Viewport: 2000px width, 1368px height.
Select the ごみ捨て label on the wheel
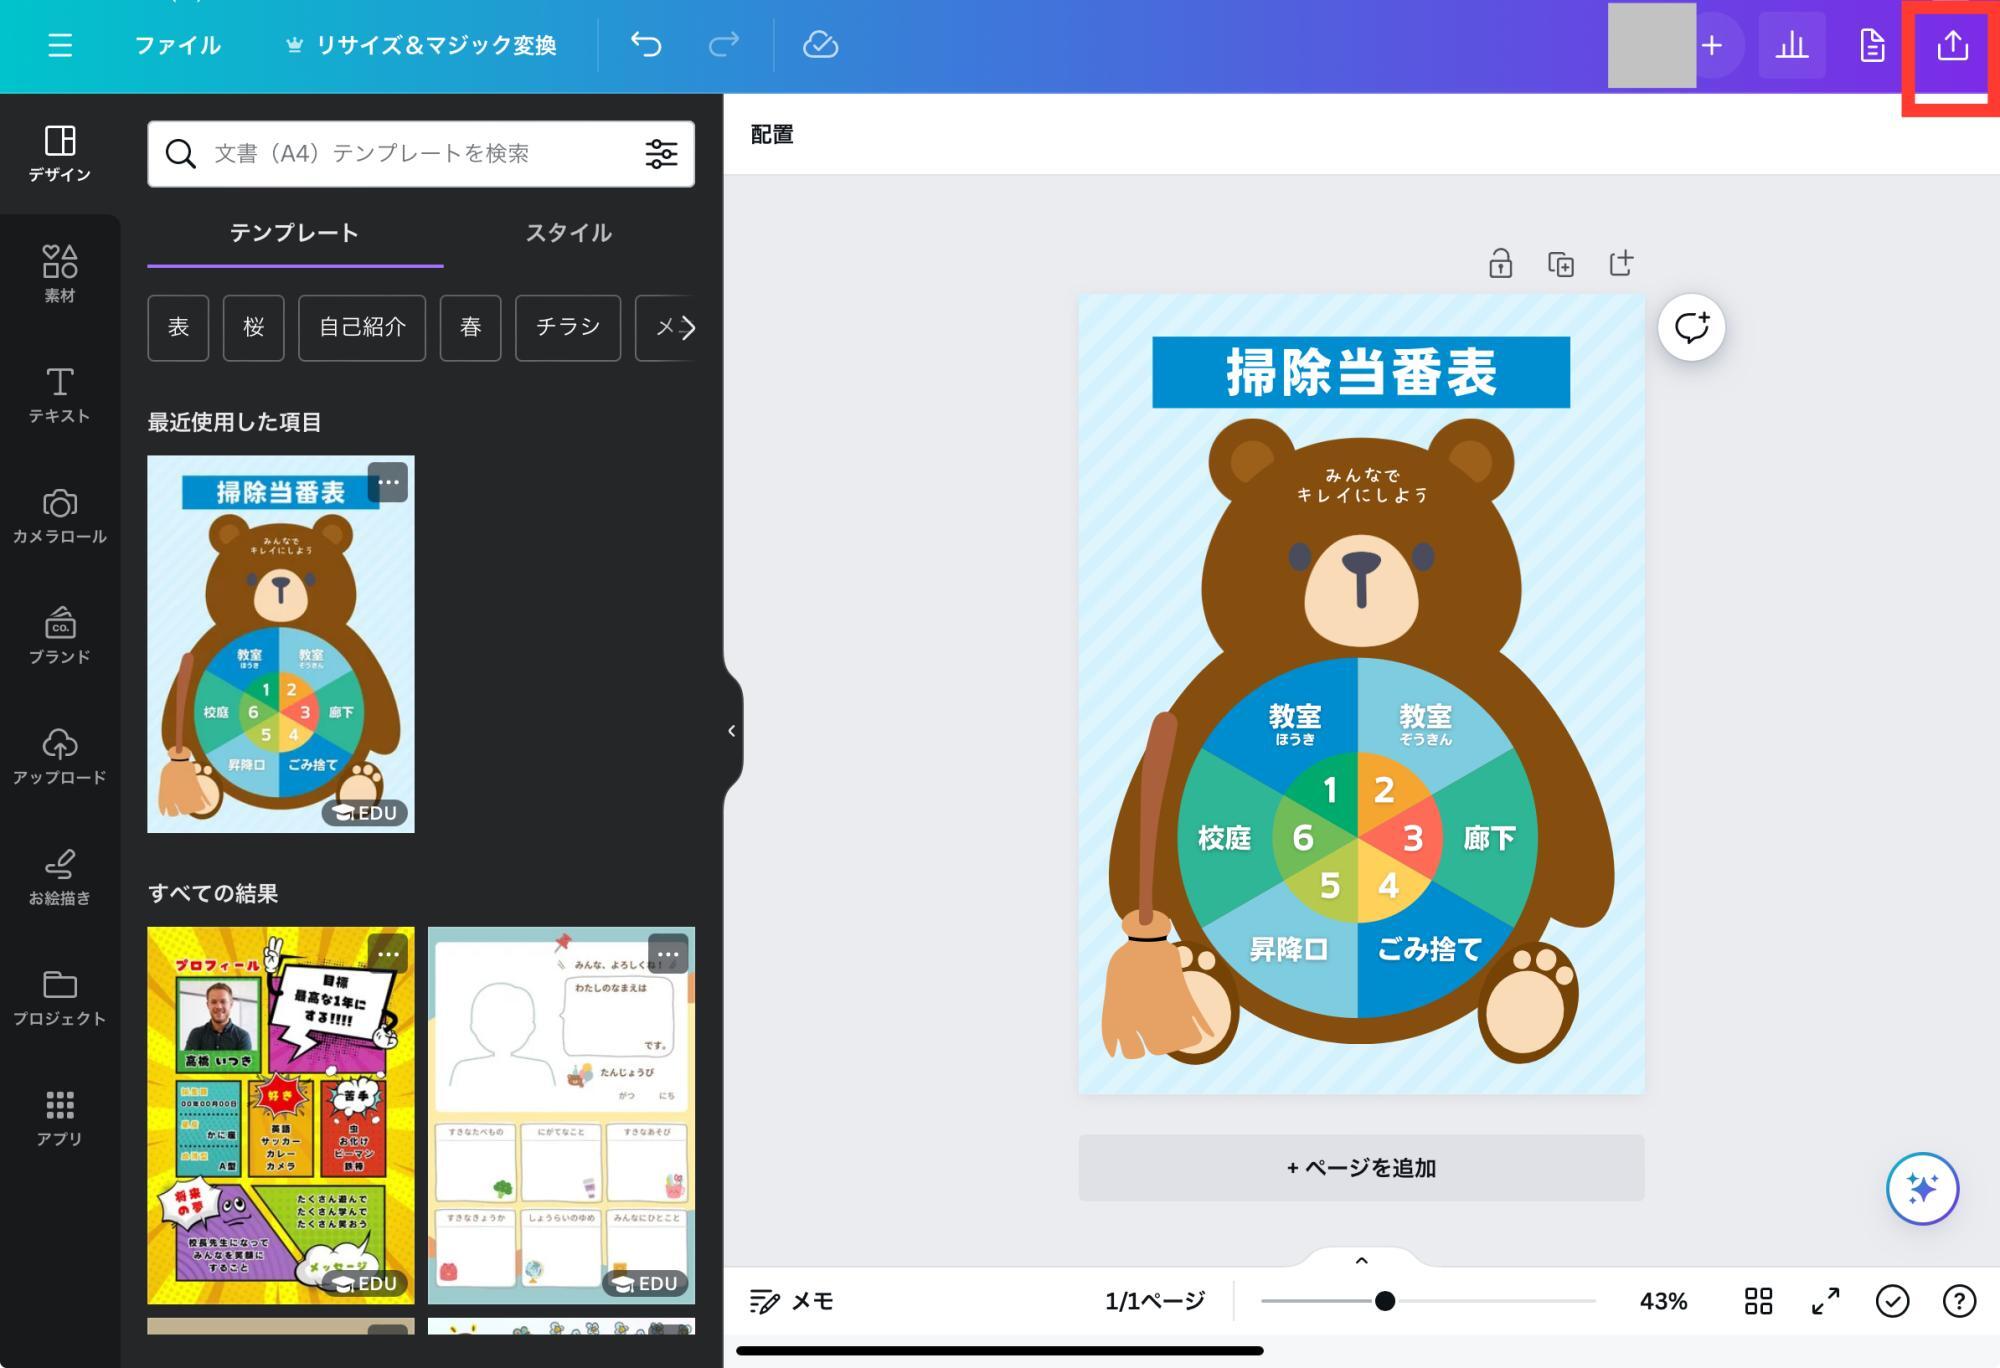pyautogui.click(x=1429, y=948)
